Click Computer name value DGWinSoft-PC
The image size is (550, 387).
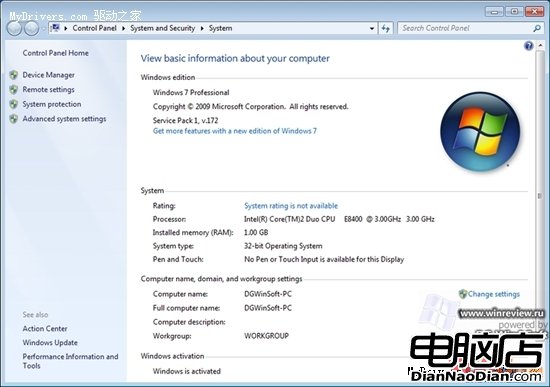click(x=268, y=294)
